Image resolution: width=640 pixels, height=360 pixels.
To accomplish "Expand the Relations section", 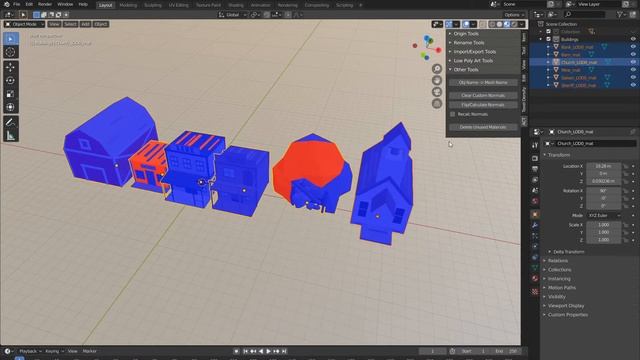I will coord(558,261).
